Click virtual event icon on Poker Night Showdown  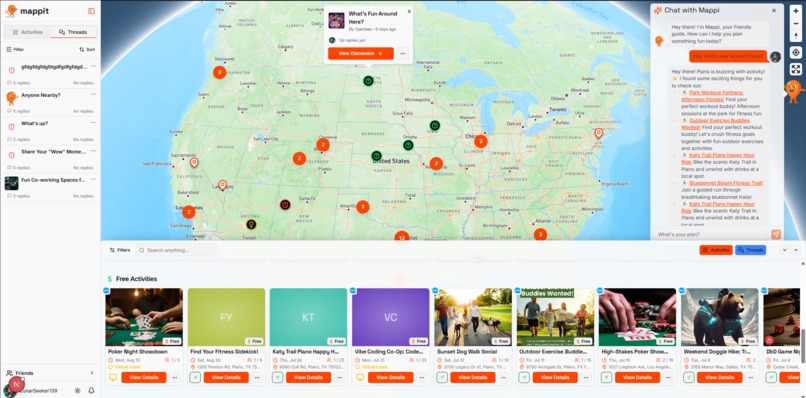coord(113,377)
